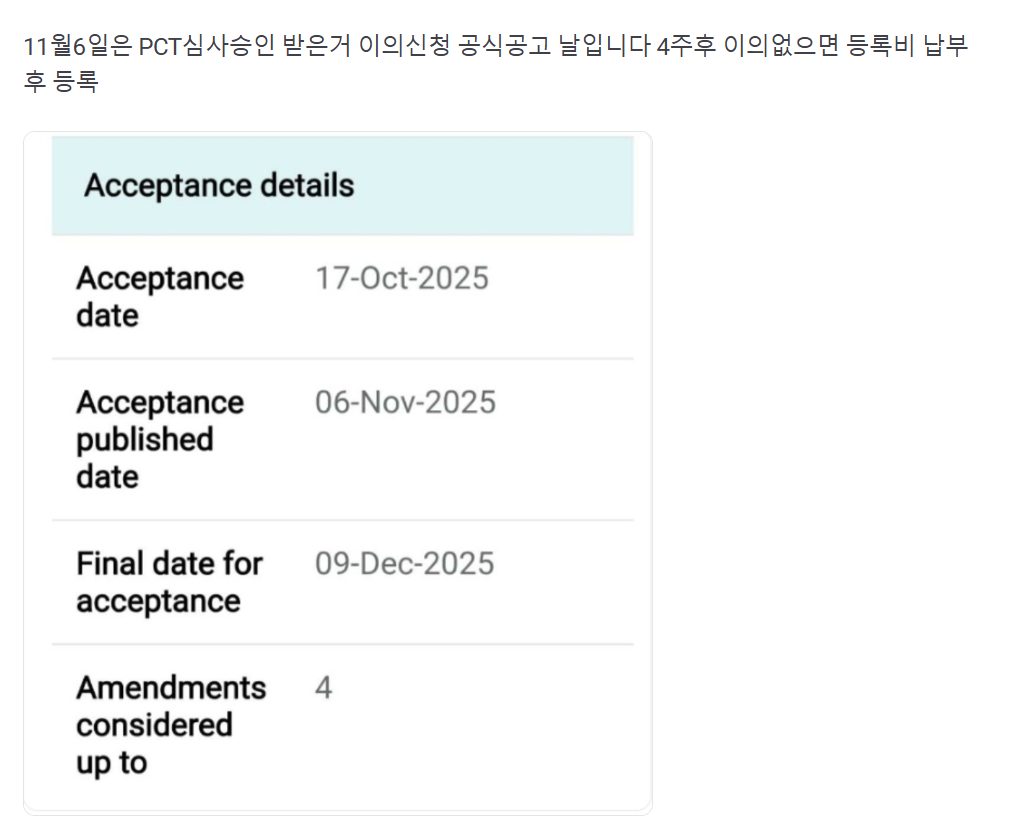The height and width of the screenshot is (832, 1014).
Task: Click the Korean post text paragraph
Action: point(495,47)
